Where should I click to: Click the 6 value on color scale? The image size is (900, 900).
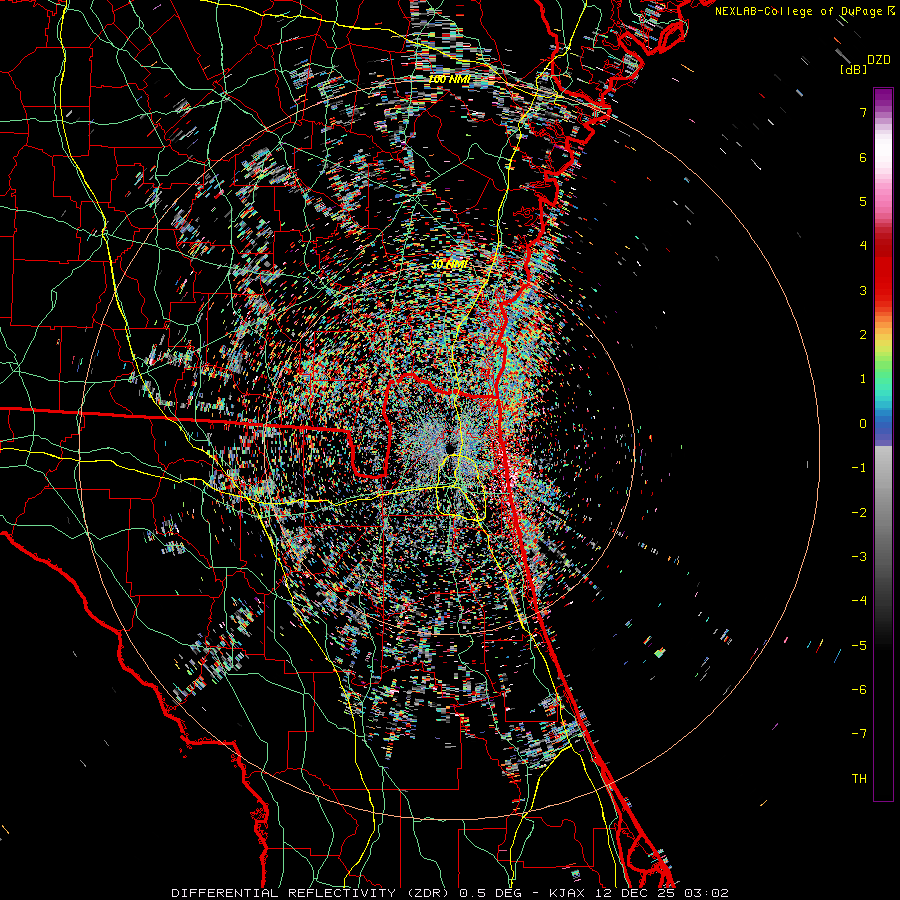863,157
